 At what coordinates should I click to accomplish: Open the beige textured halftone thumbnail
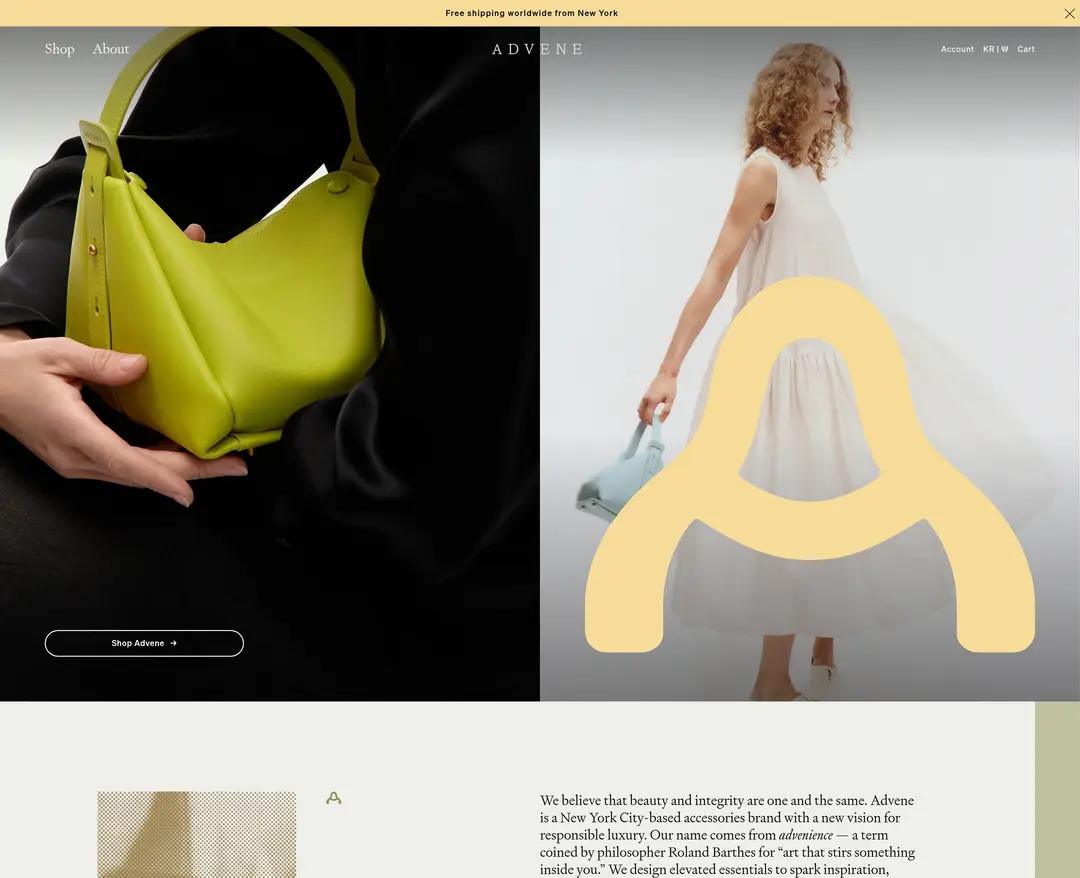point(196,835)
